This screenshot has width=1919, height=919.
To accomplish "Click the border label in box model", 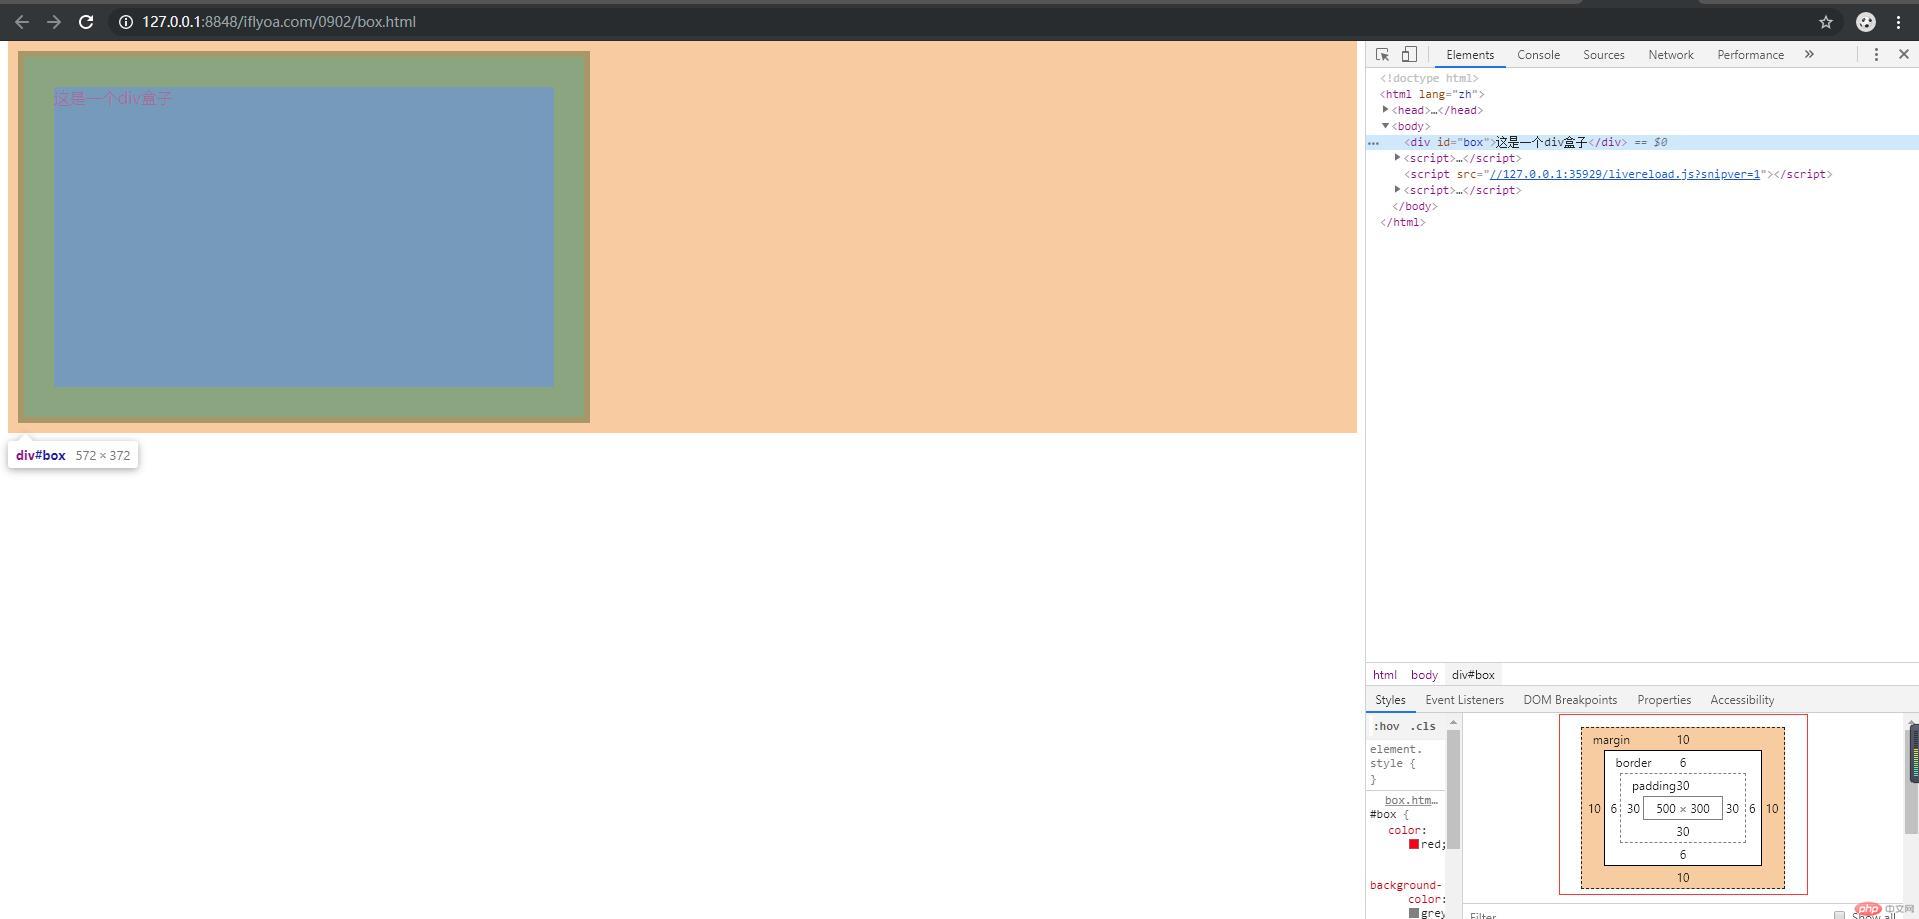I will coord(1633,763).
